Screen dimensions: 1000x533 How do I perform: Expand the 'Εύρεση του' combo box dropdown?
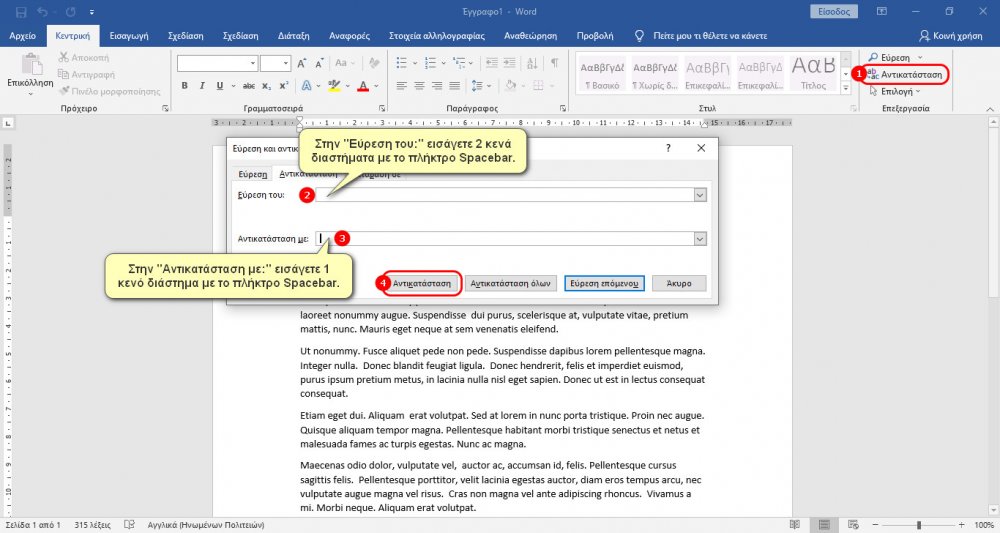pos(700,195)
